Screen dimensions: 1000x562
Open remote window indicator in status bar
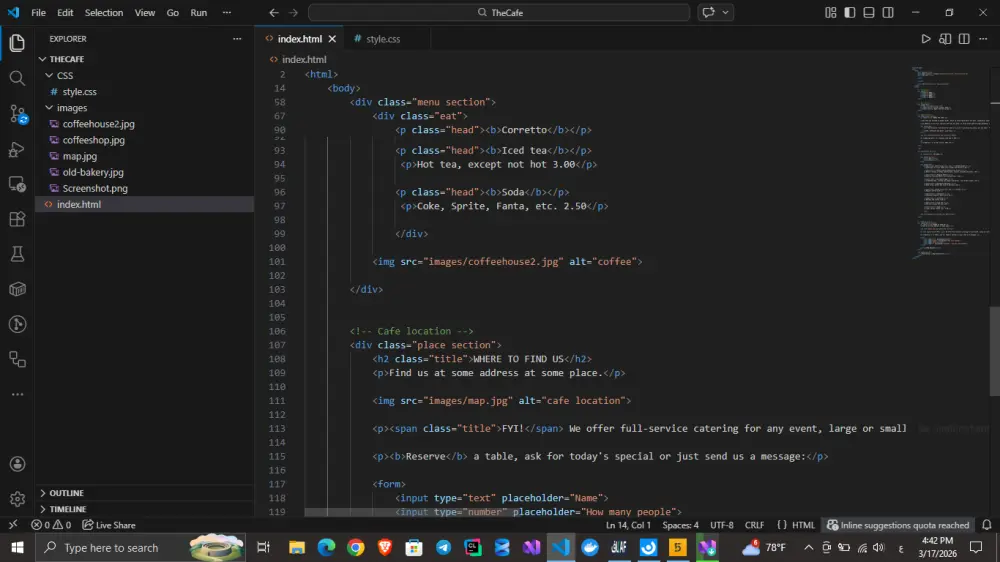(x=13, y=525)
